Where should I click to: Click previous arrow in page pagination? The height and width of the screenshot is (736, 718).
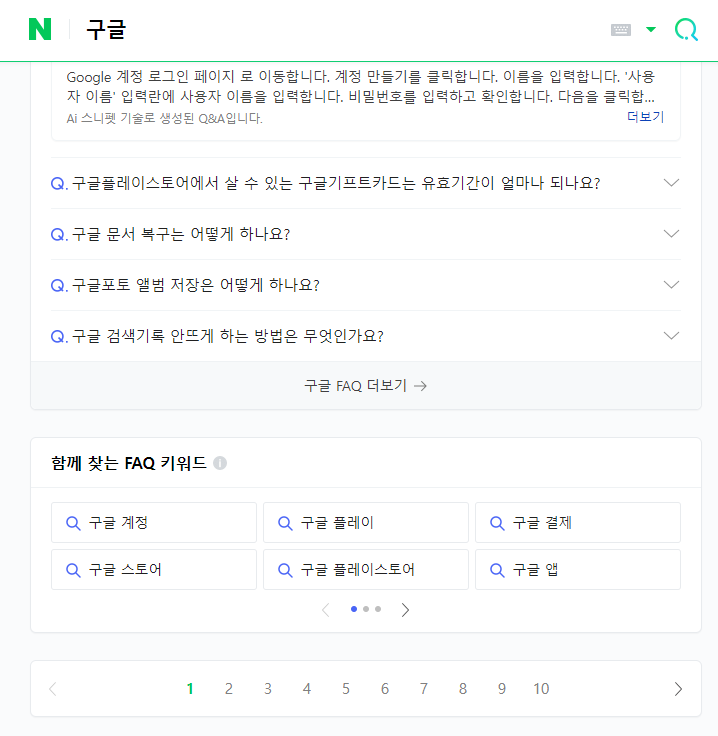pyautogui.click(x=53, y=689)
